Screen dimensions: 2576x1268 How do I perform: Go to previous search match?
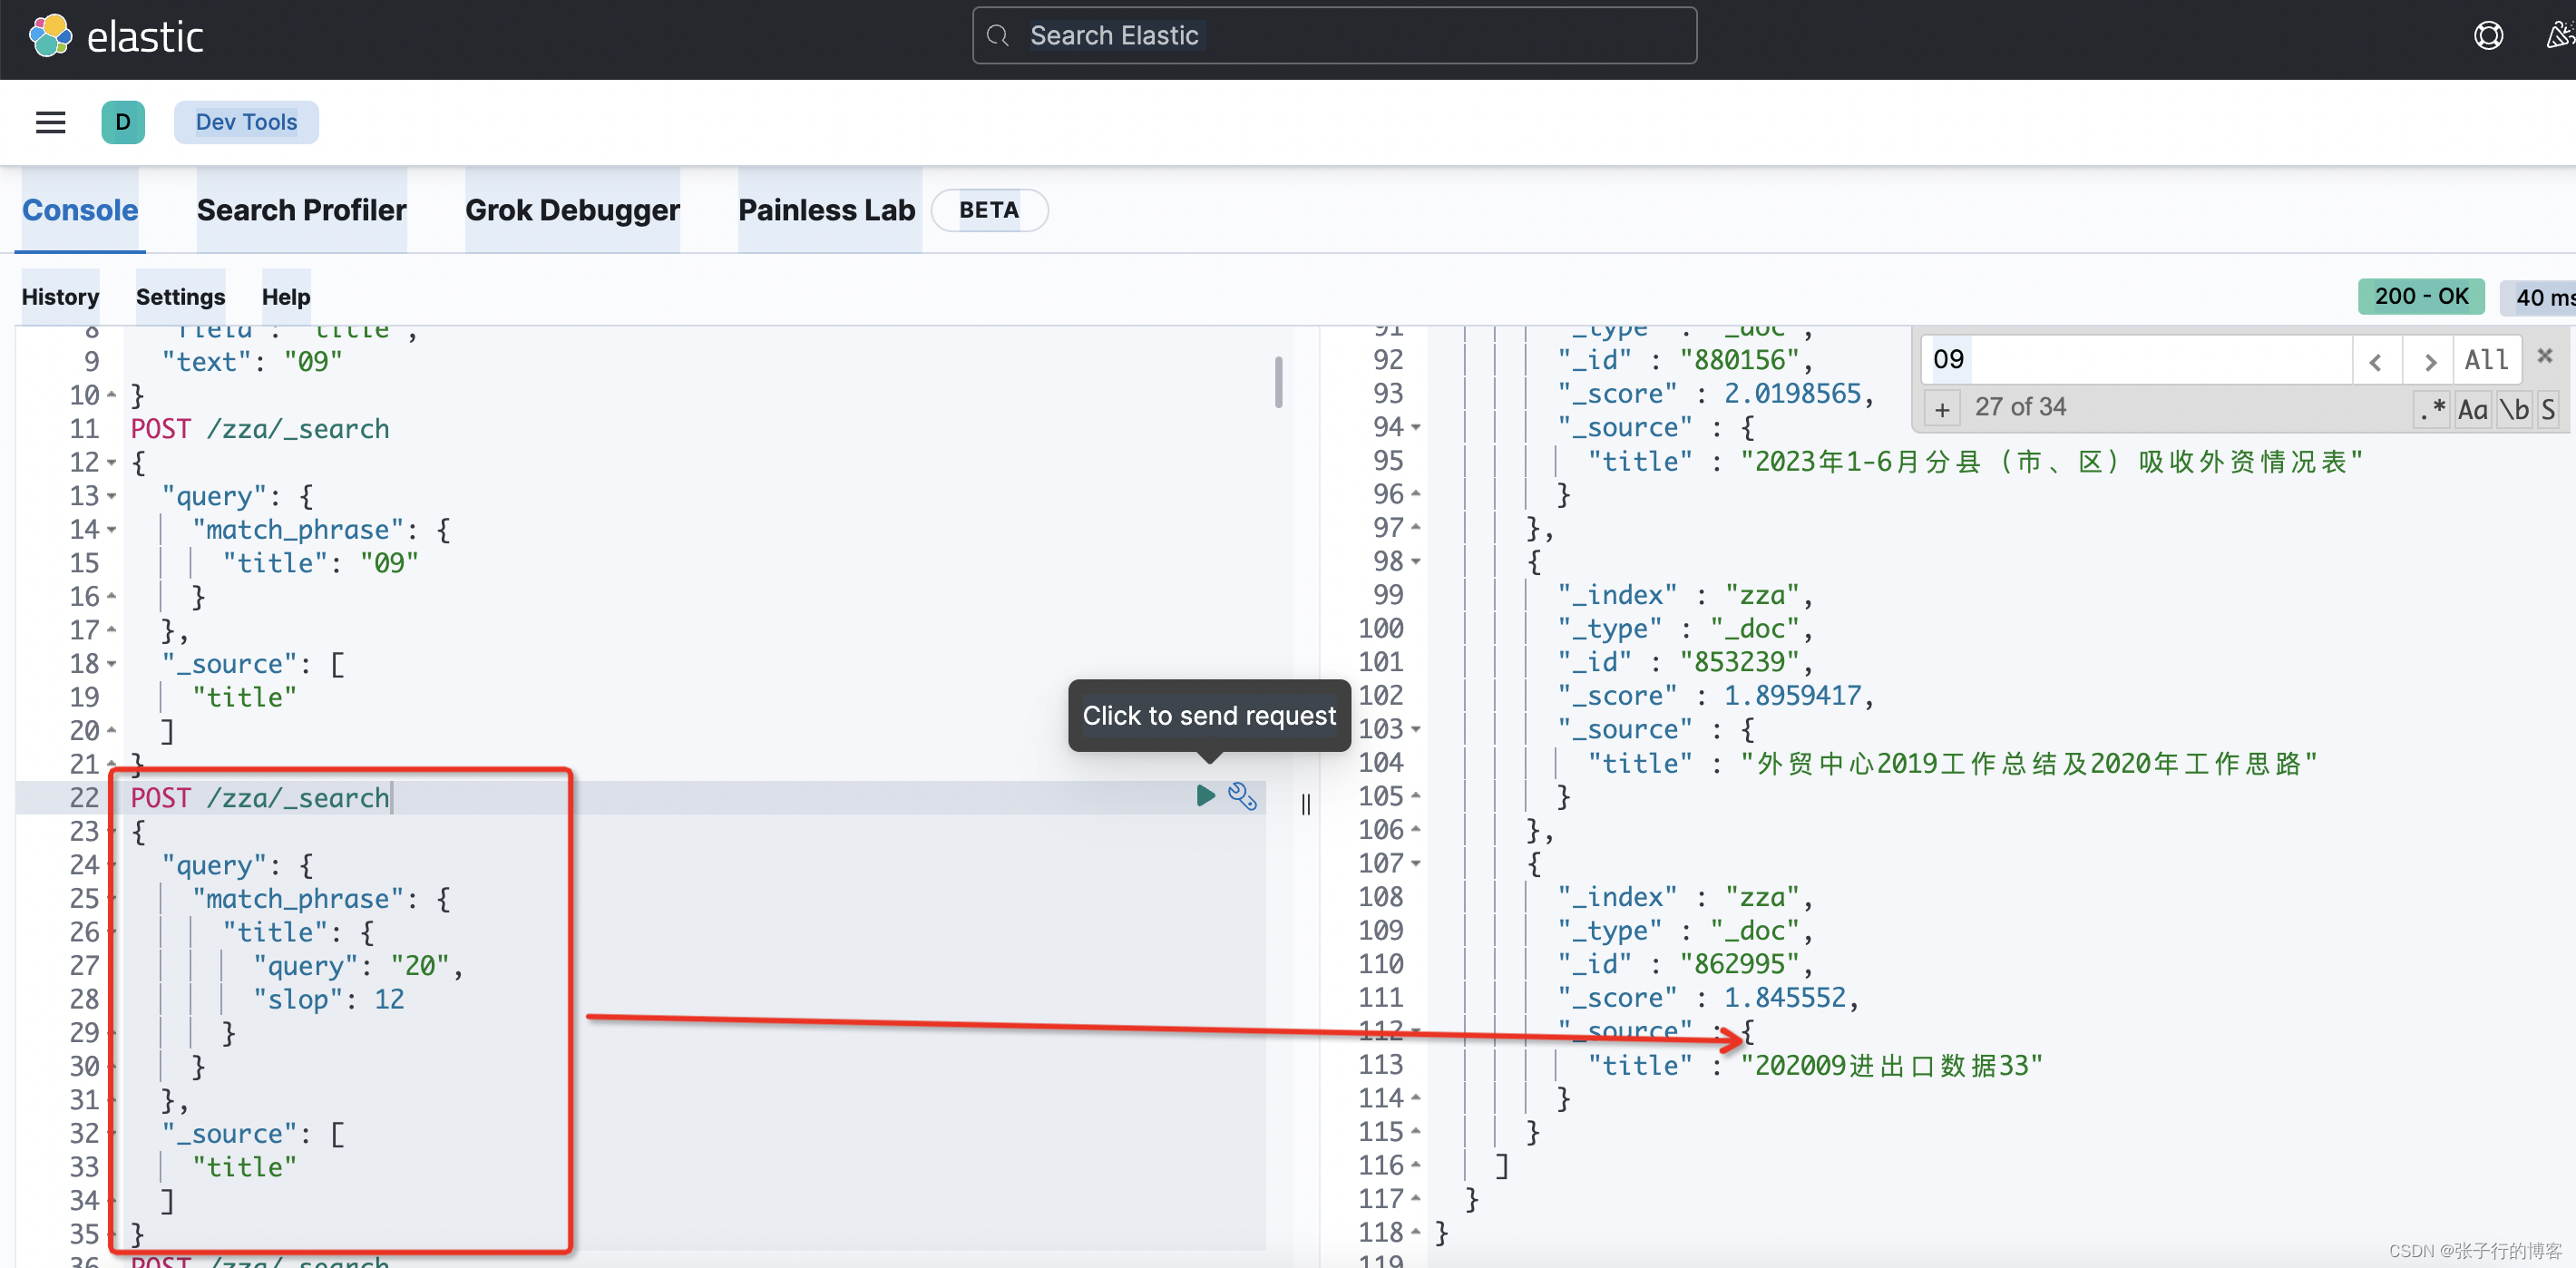pyautogui.click(x=2376, y=361)
